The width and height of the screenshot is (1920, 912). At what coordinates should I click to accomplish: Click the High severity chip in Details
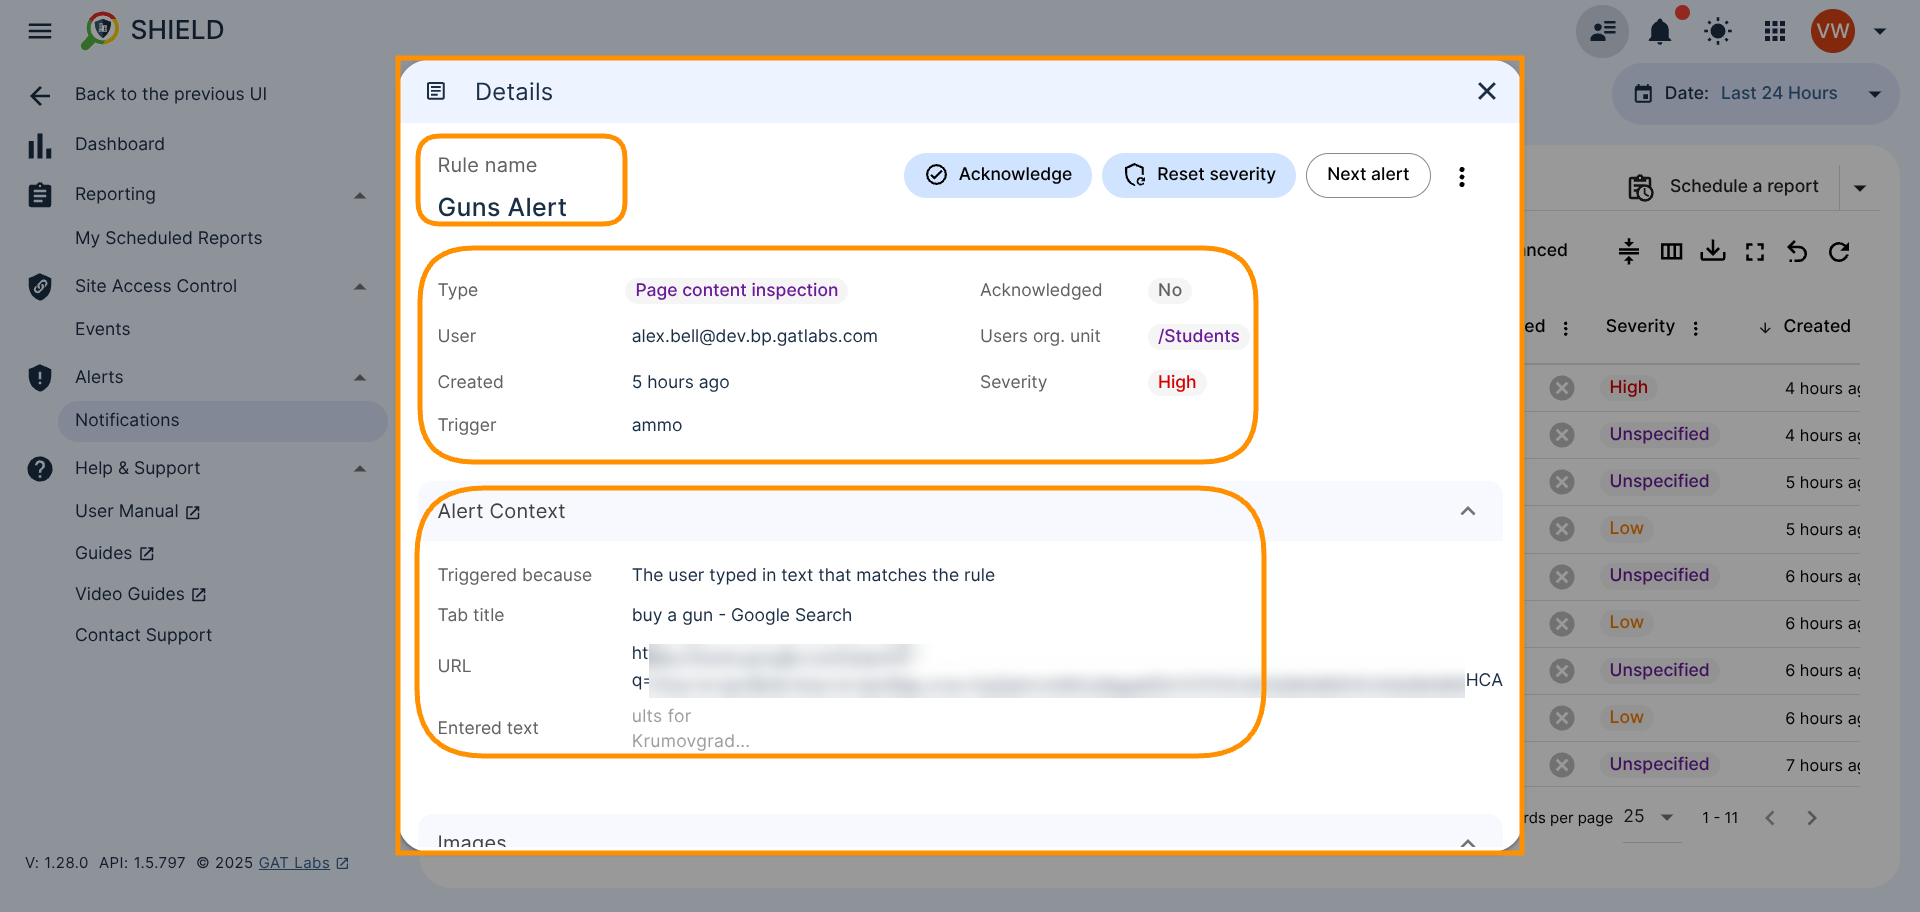[x=1177, y=382]
